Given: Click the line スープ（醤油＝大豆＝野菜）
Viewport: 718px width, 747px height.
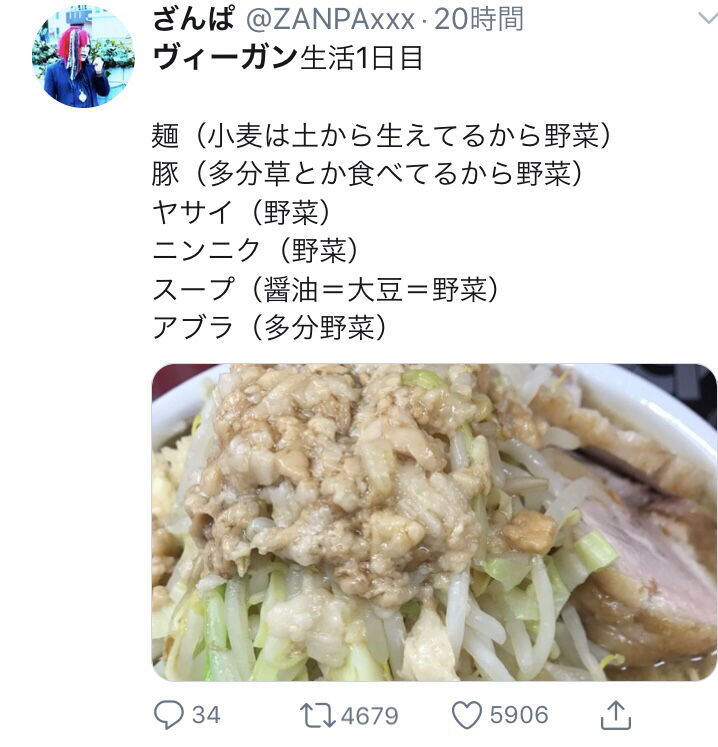Looking at the screenshot, I should coord(325,289).
